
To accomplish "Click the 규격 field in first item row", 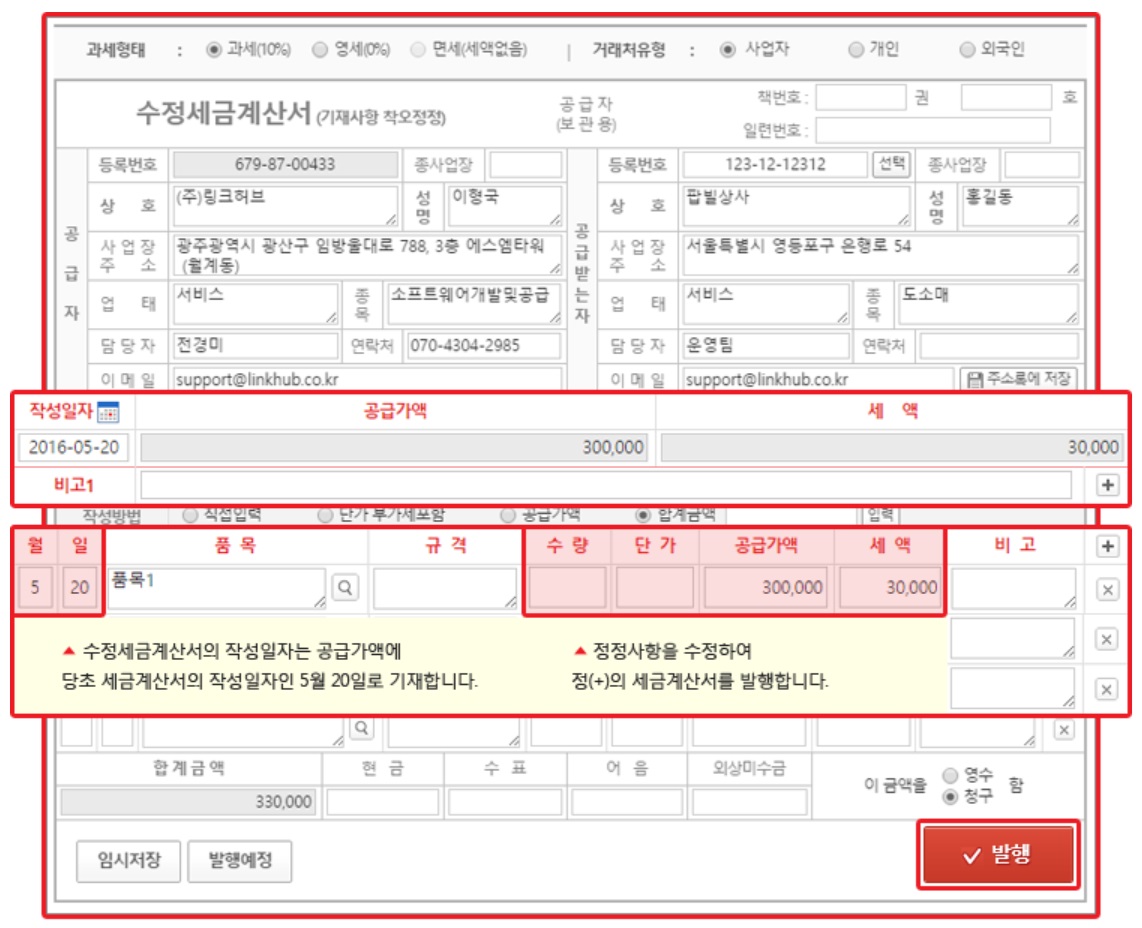I will click(x=445, y=588).
